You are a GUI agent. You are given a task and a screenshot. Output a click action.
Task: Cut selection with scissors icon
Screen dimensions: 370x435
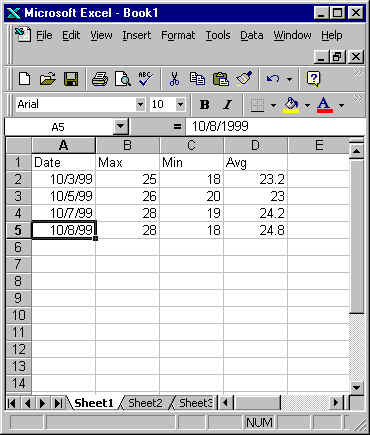(x=174, y=79)
